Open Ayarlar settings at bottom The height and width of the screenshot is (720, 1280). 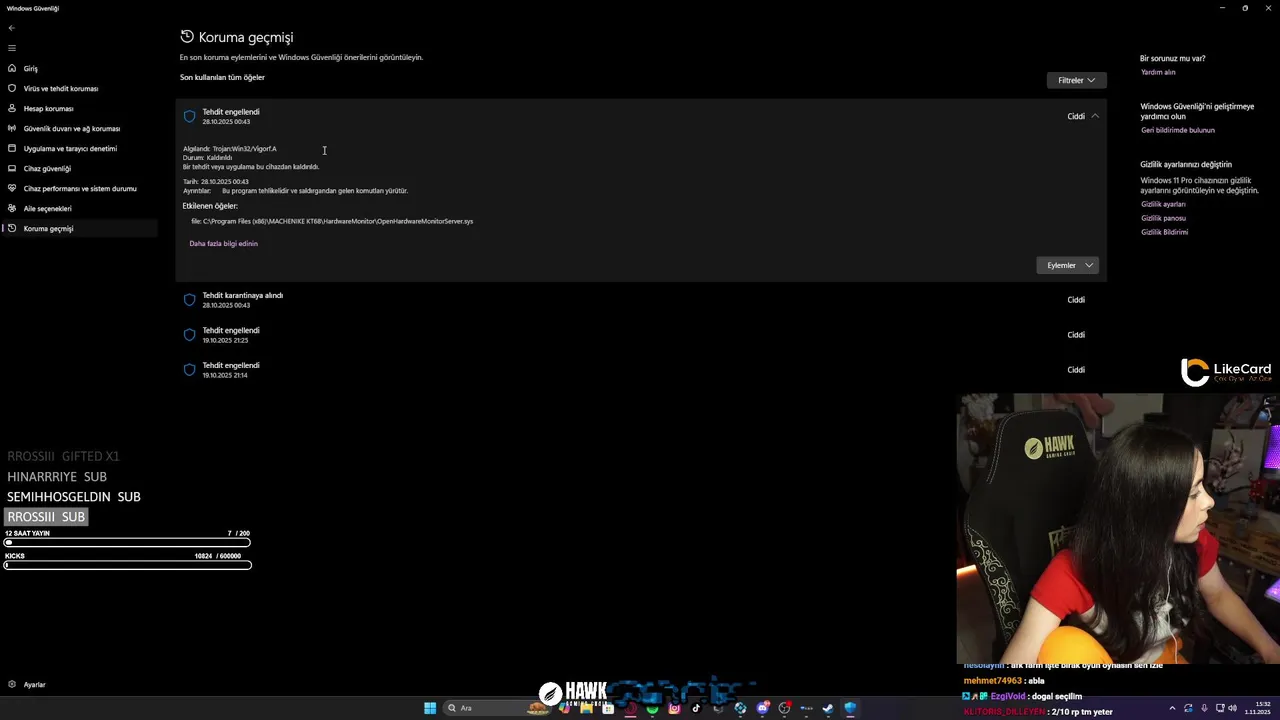pyautogui.click(x=35, y=685)
